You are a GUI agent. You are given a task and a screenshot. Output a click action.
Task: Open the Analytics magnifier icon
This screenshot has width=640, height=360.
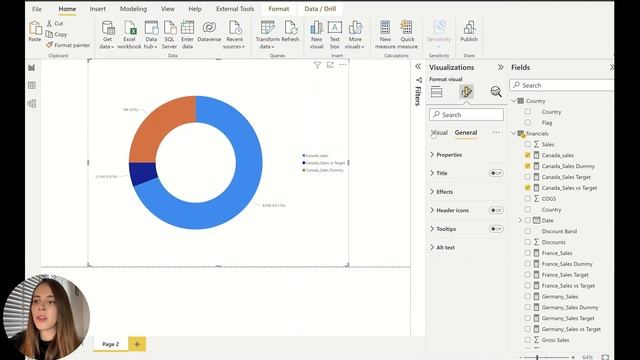pyautogui.click(x=496, y=92)
